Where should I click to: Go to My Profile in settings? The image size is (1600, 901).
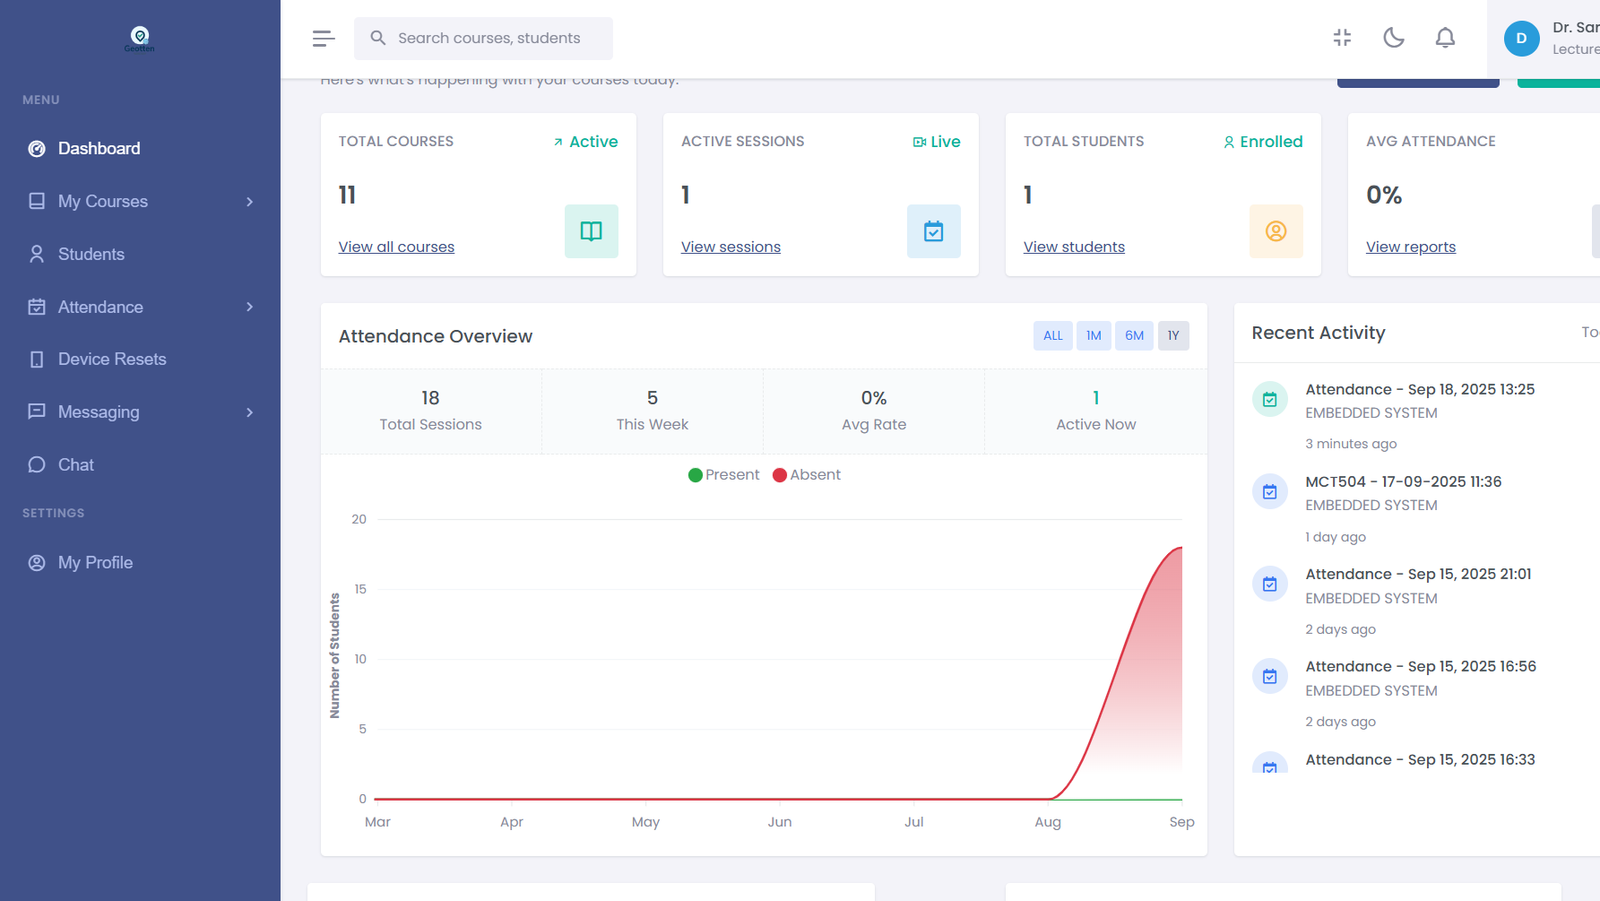point(95,563)
